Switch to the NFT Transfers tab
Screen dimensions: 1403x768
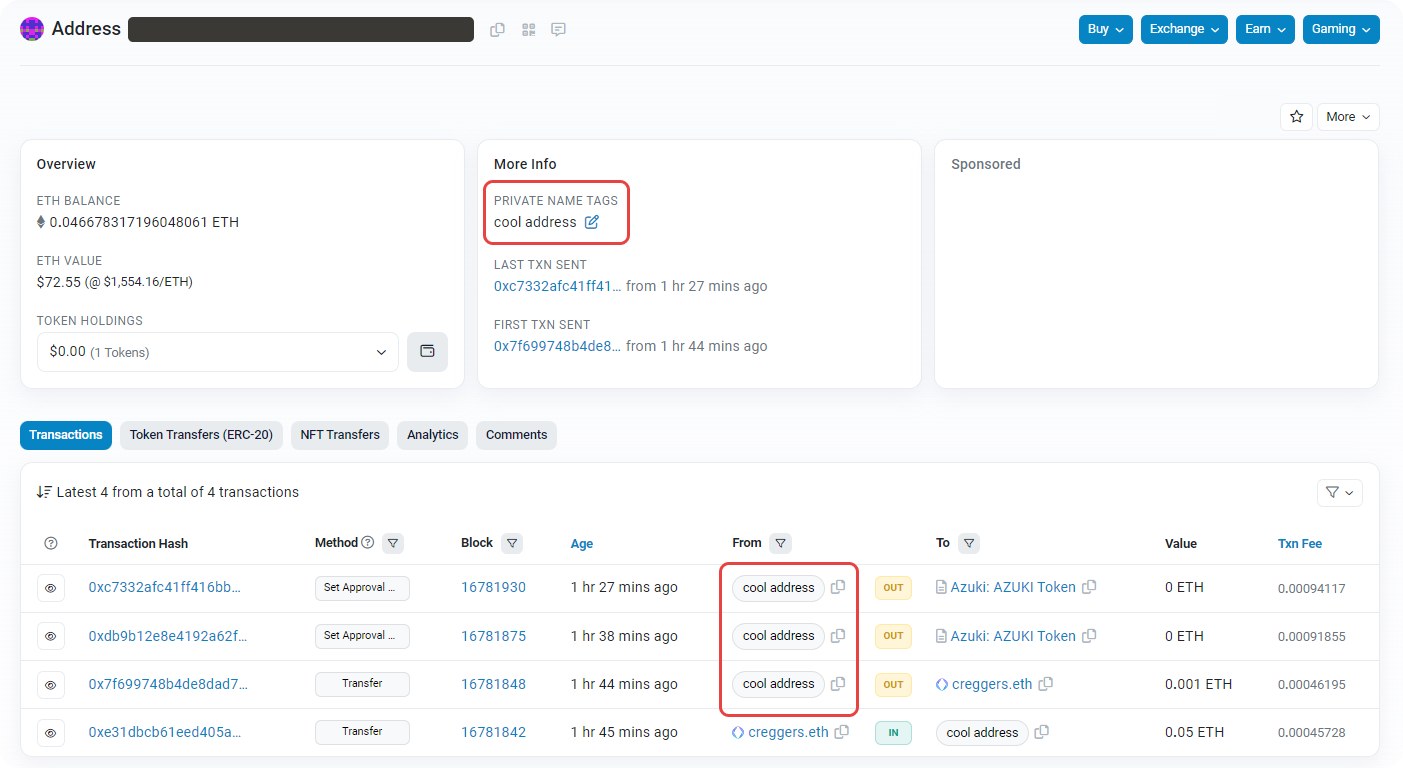tap(340, 435)
